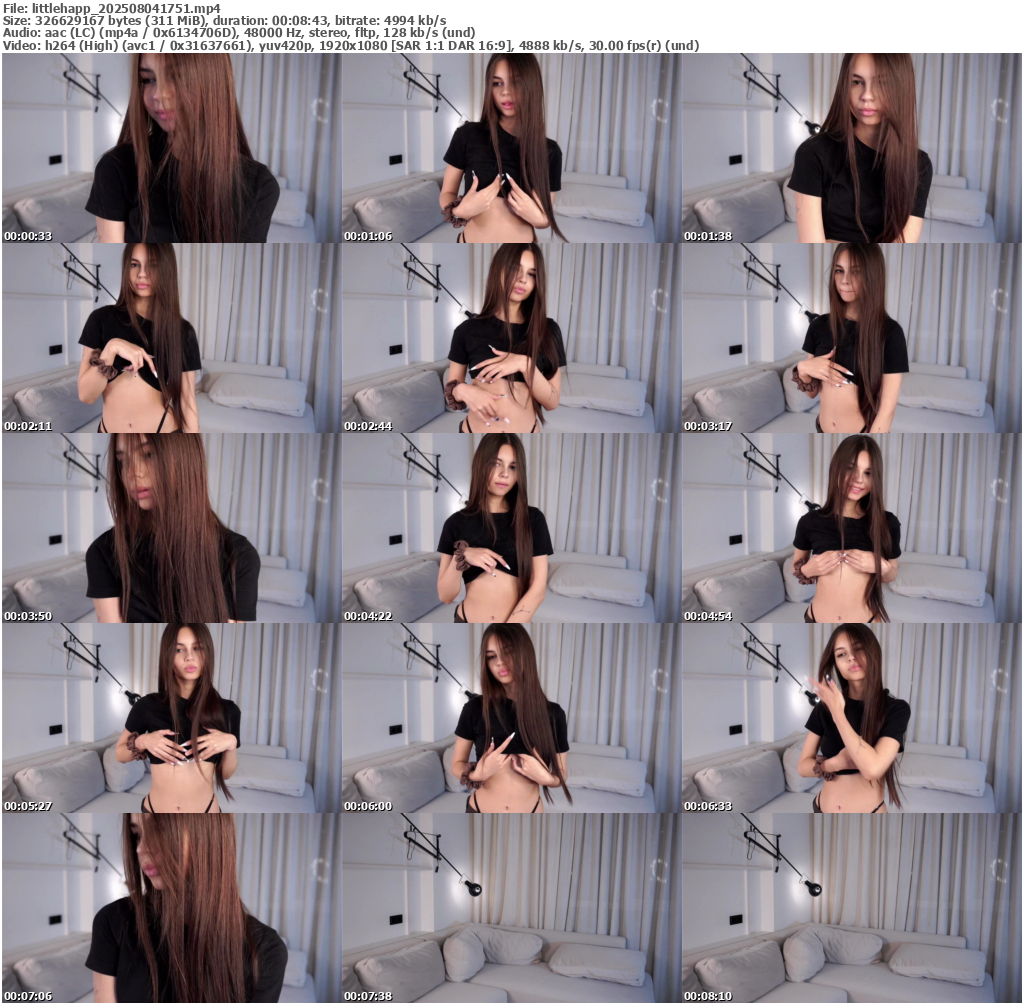Screen dimensions: 1024x1003
Task: Select the empty sofa frame at 00:07:38
Action: [511, 908]
